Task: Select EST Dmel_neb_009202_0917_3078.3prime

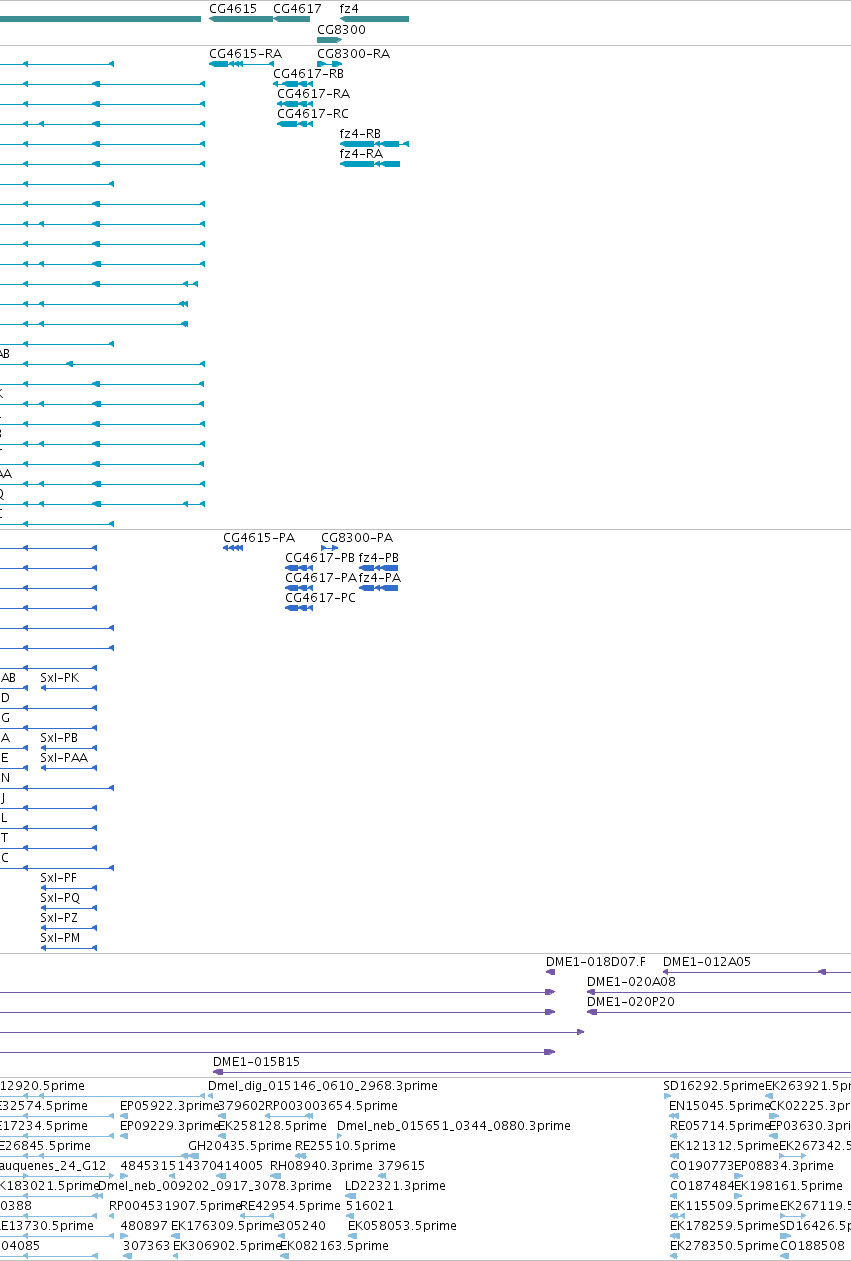Action: coord(215,1186)
